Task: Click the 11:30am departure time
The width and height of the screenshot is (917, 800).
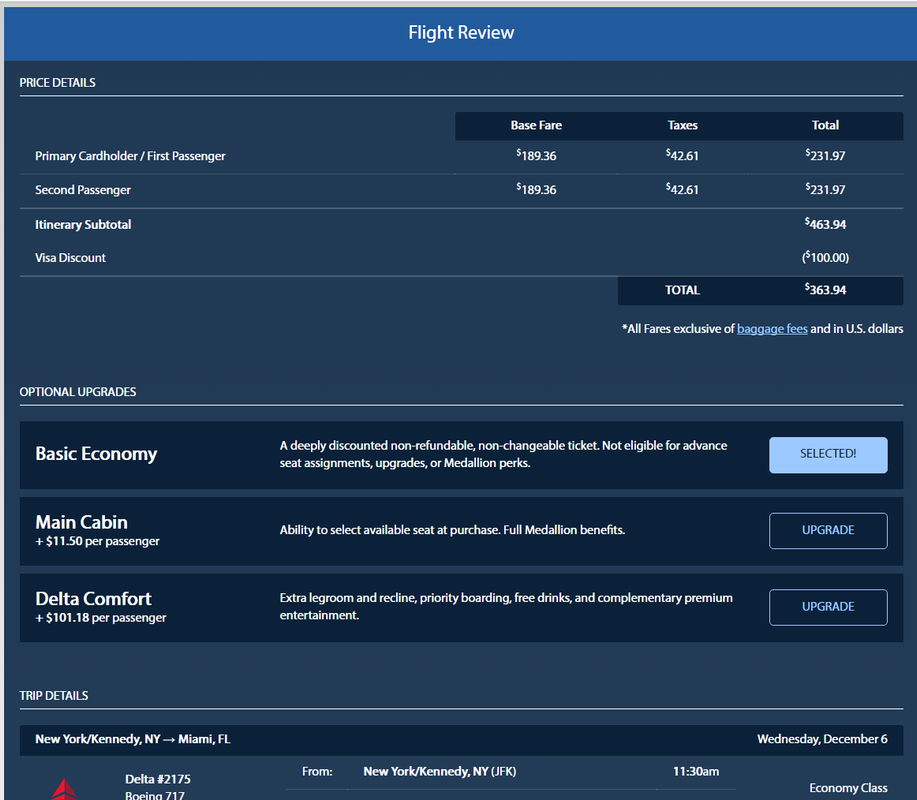Action: pyautogui.click(x=696, y=771)
